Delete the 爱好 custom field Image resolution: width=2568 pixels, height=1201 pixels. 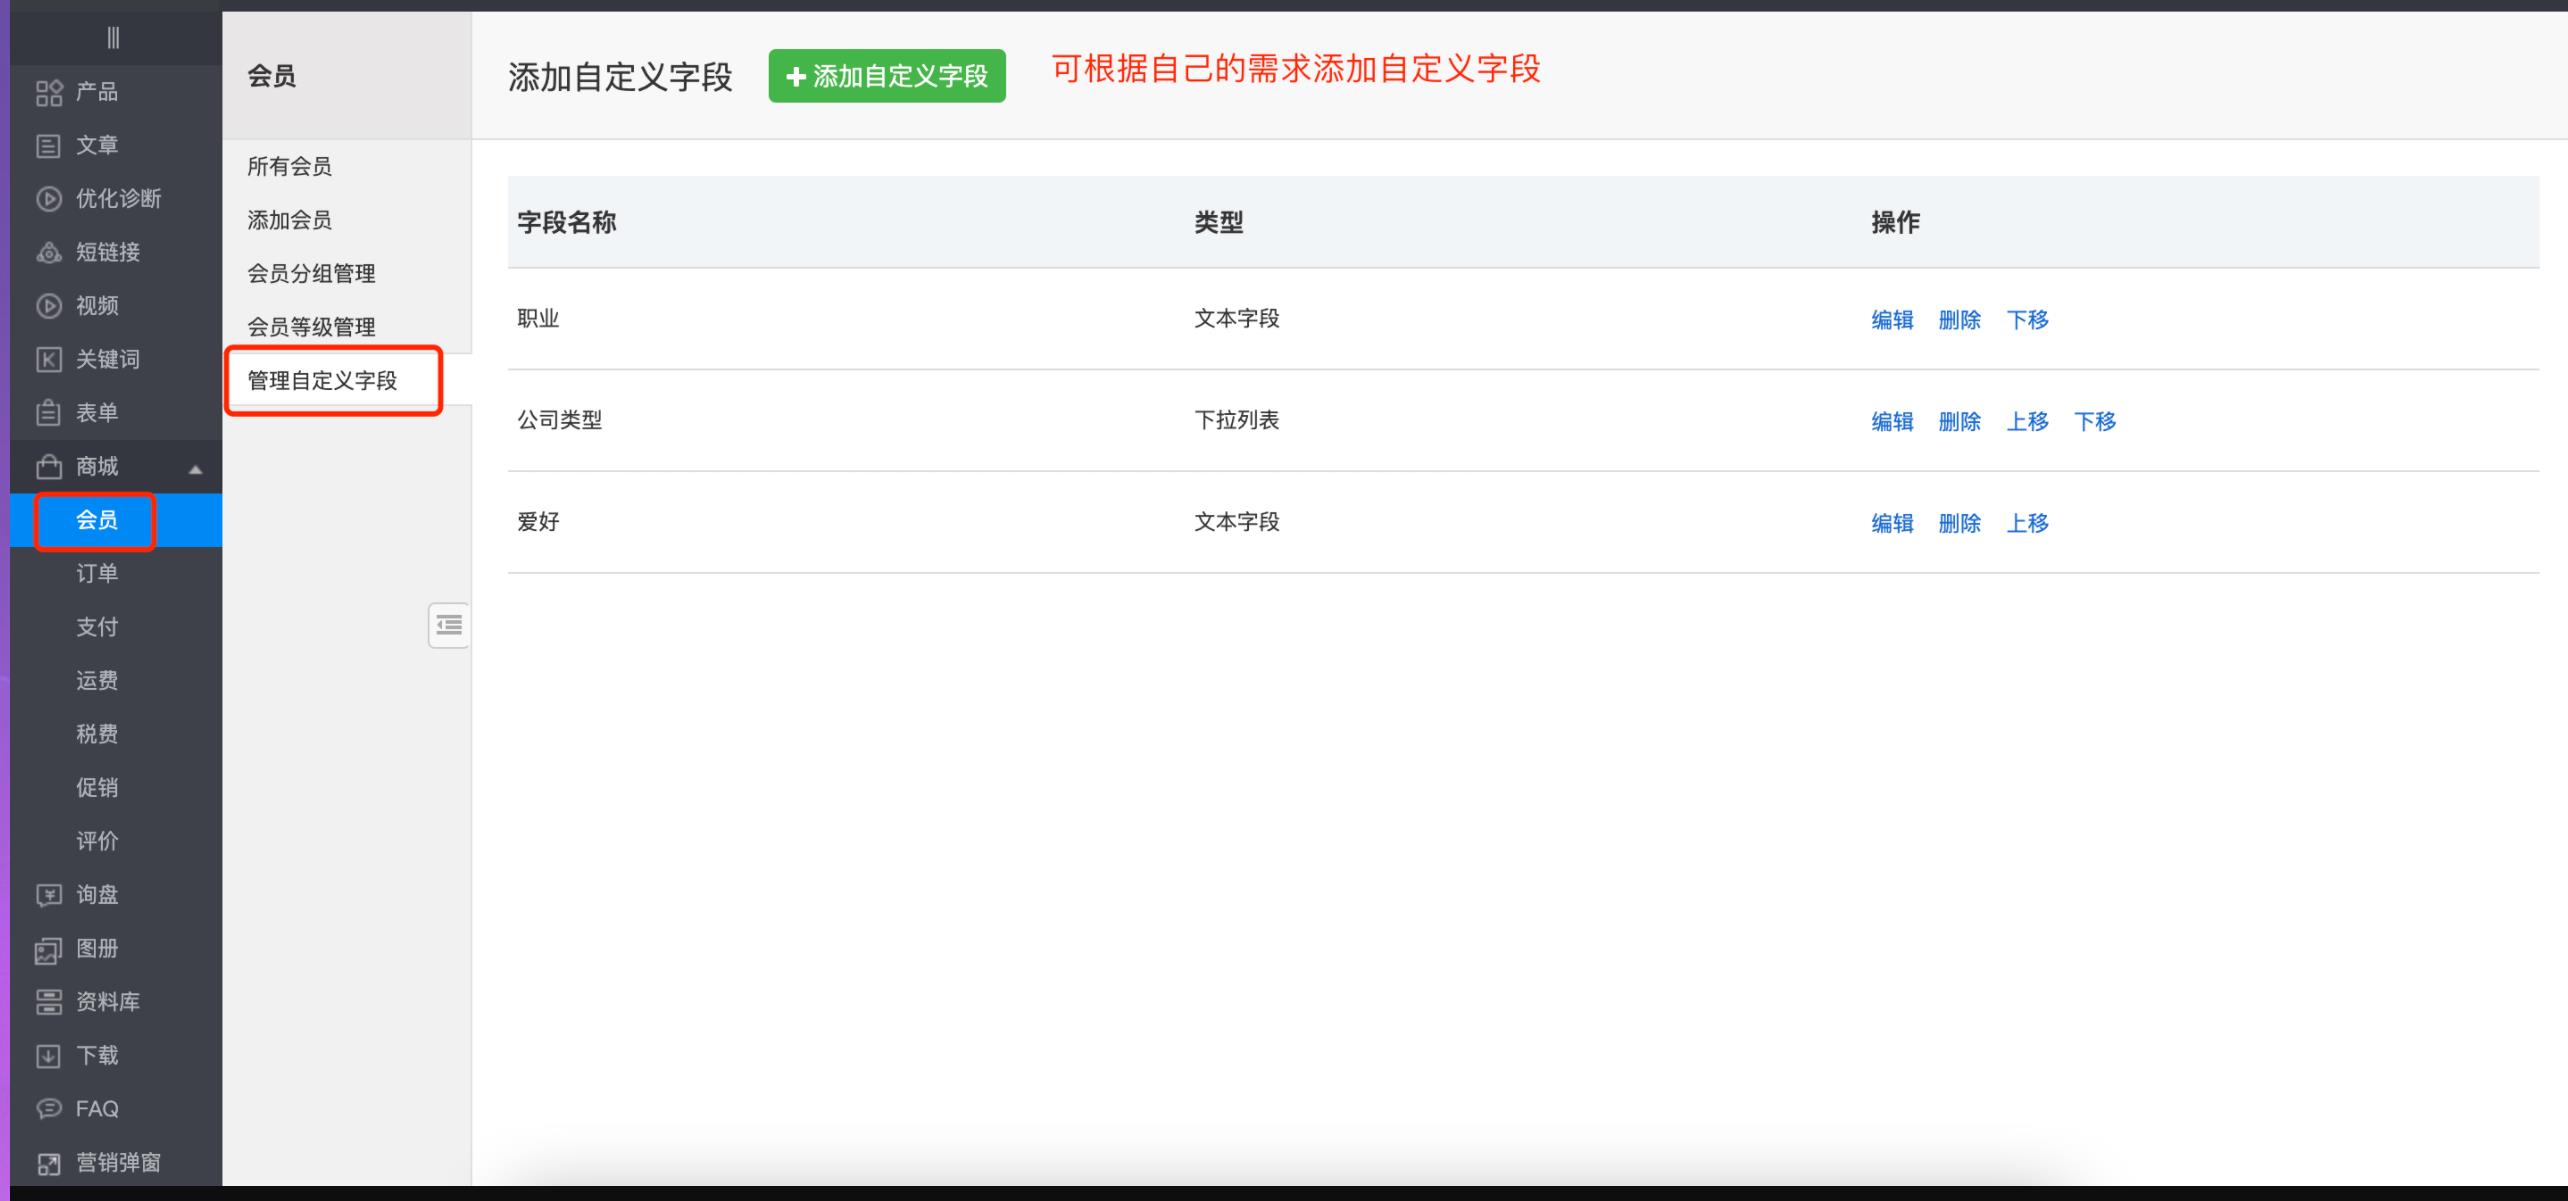[x=1959, y=522]
